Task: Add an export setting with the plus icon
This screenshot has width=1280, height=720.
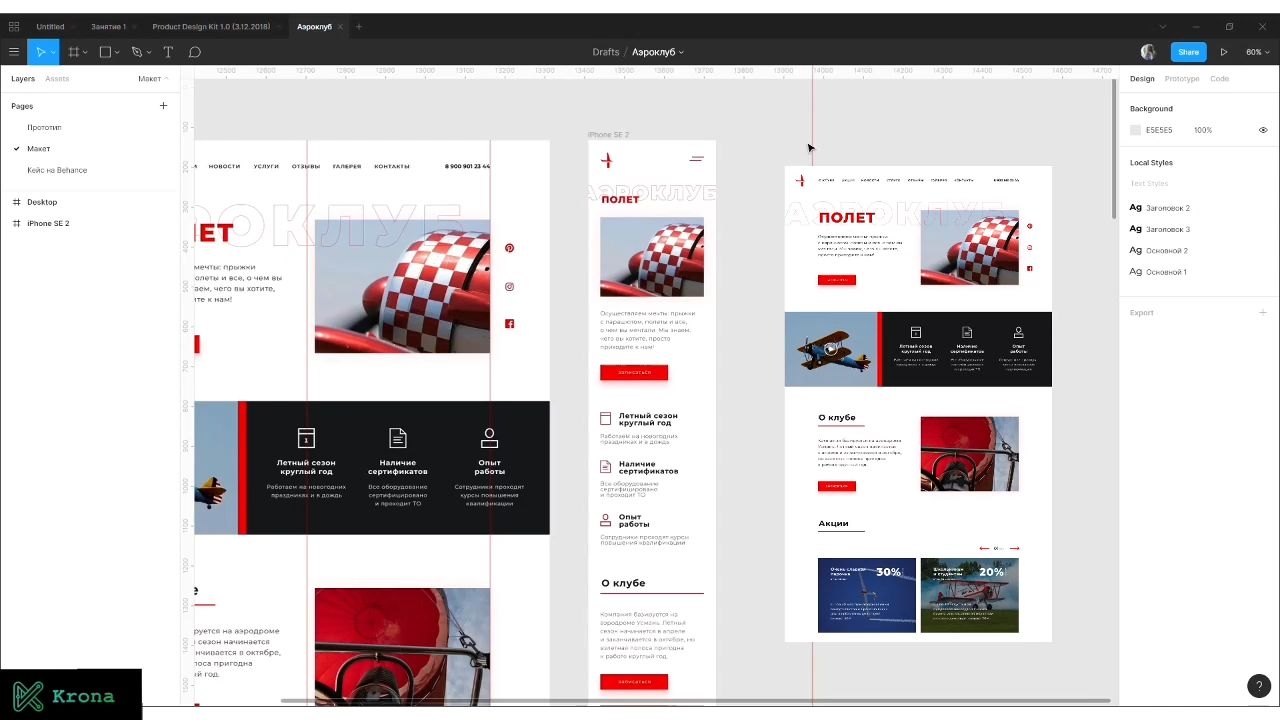Action: tap(1263, 313)
